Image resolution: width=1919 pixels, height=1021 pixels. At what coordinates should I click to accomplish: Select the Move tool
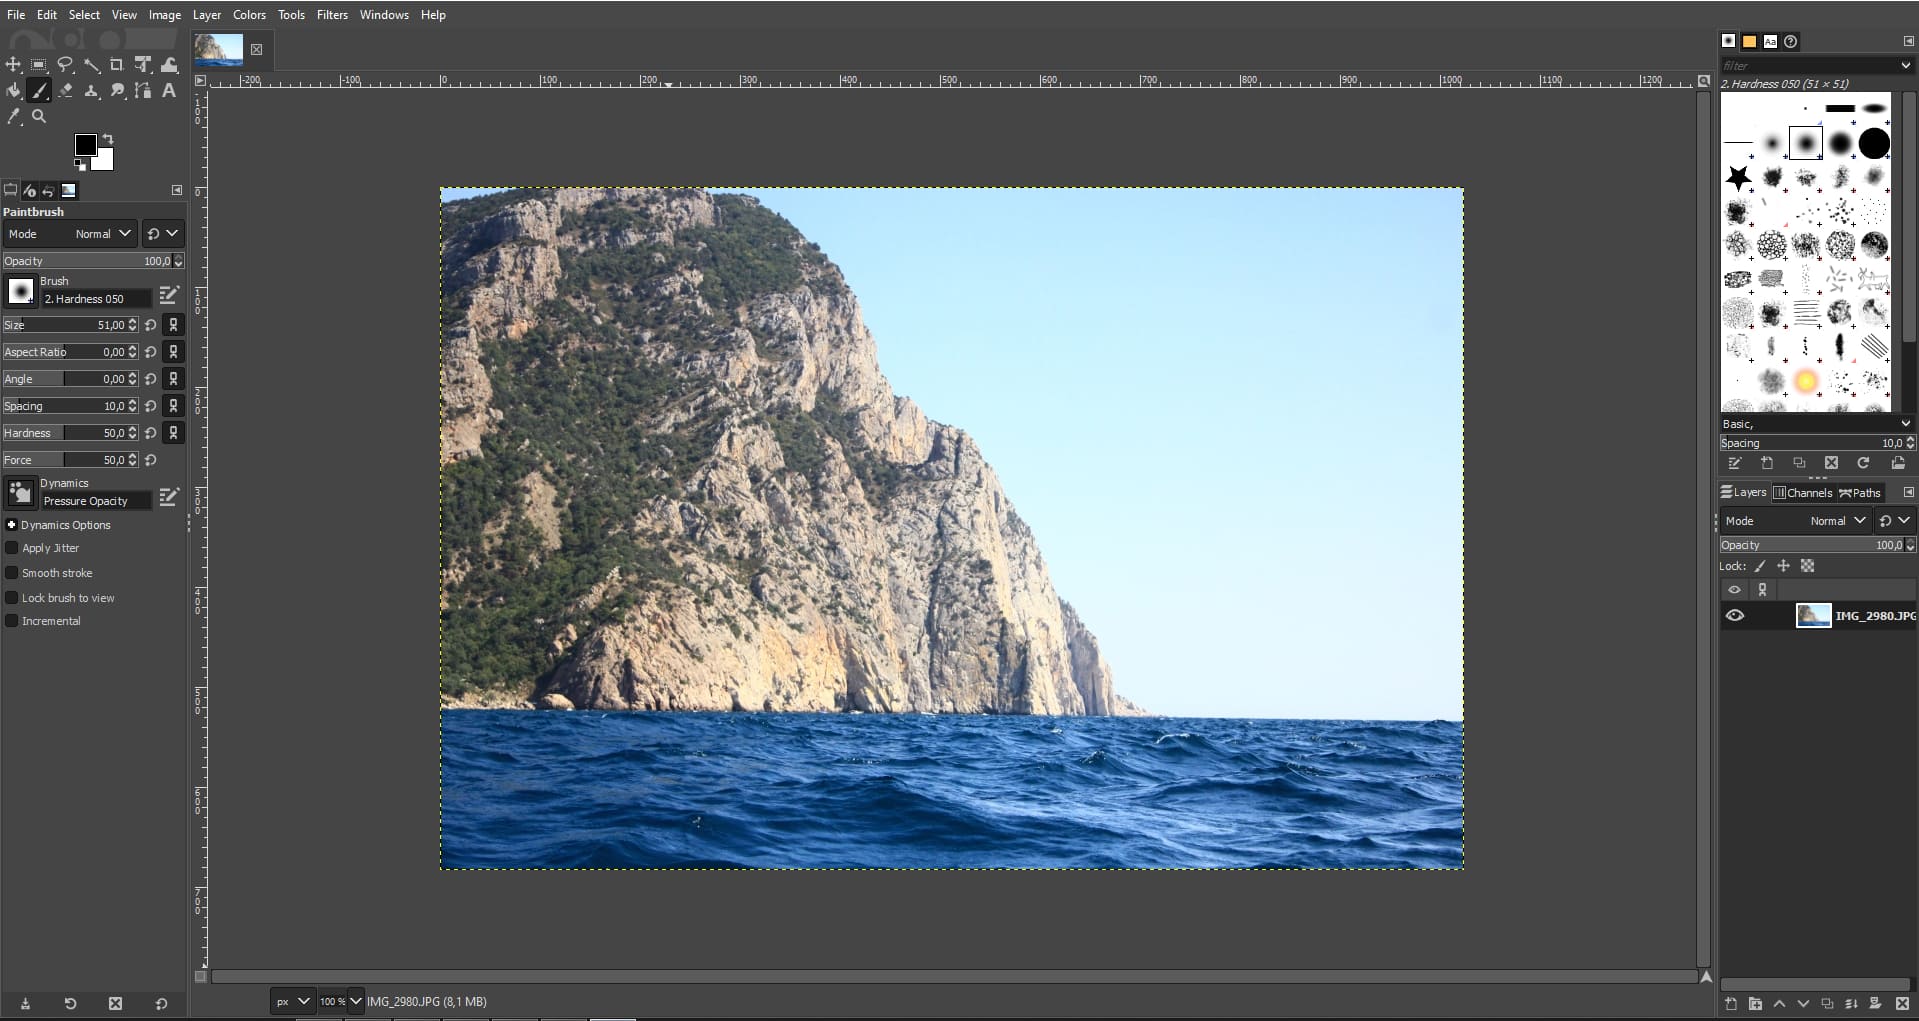pos(13,65)
